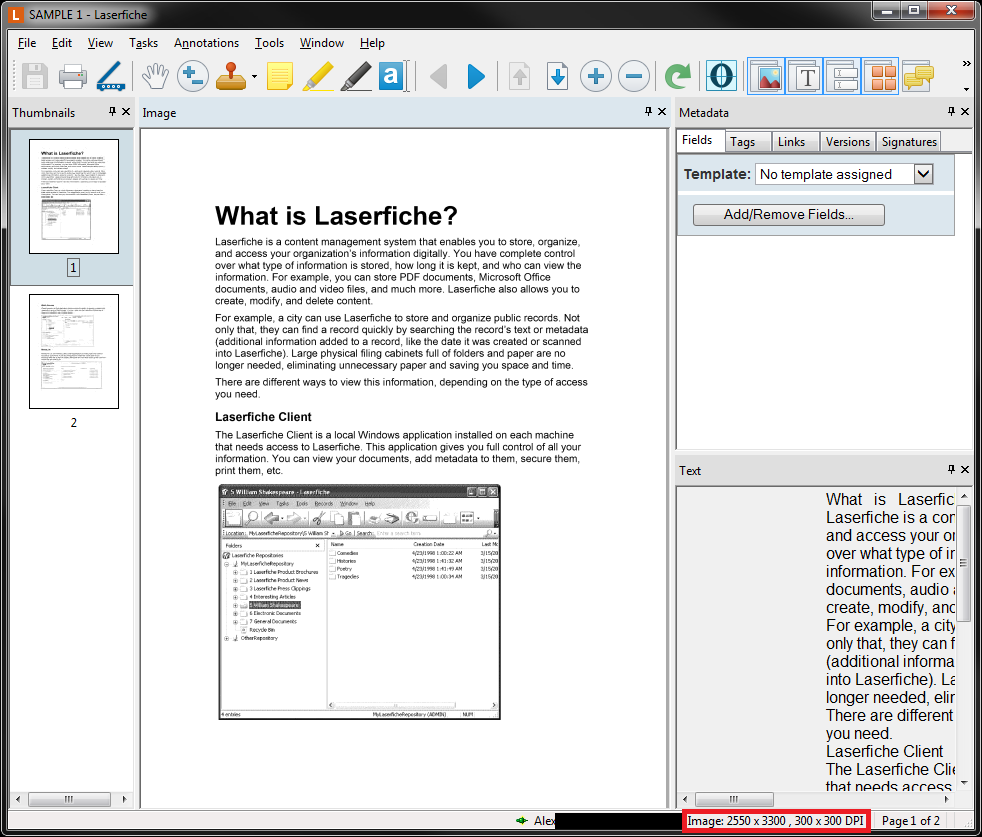Close the Thumbnails panel
Image resolution: width=982 pixels, height=837 pixels.
126,112
